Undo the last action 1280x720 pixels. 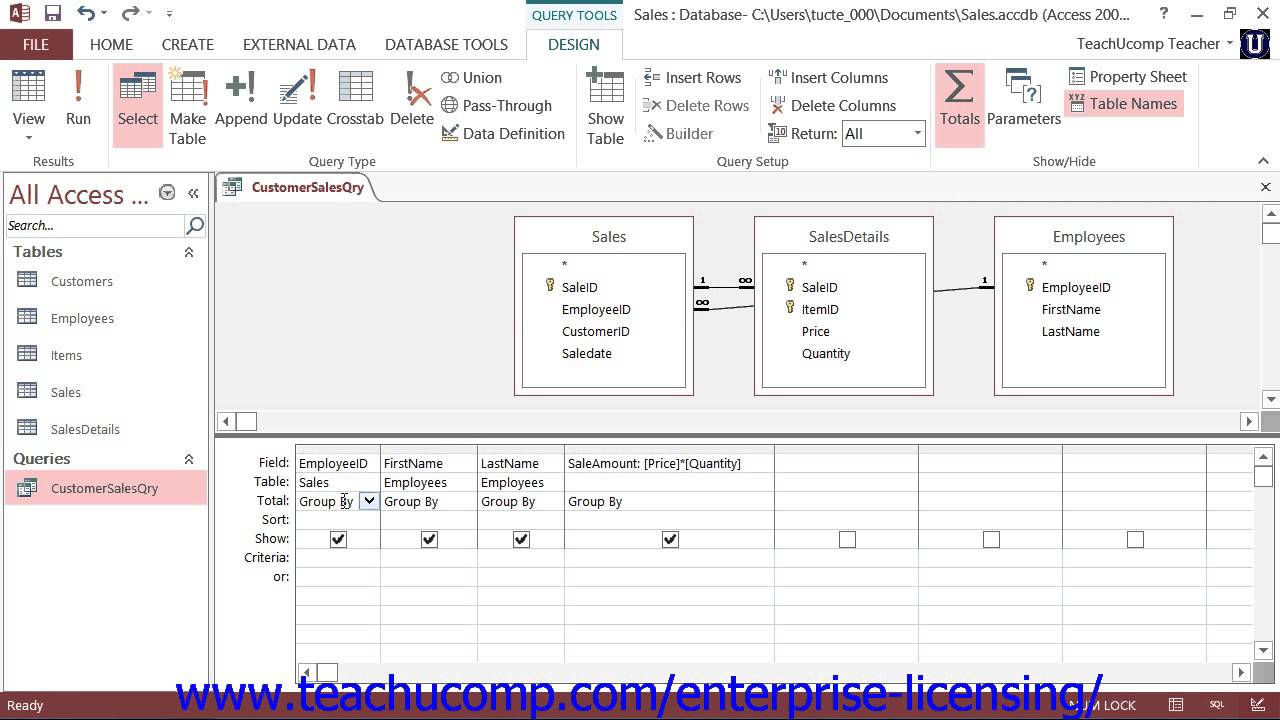(x=86, y=14)
